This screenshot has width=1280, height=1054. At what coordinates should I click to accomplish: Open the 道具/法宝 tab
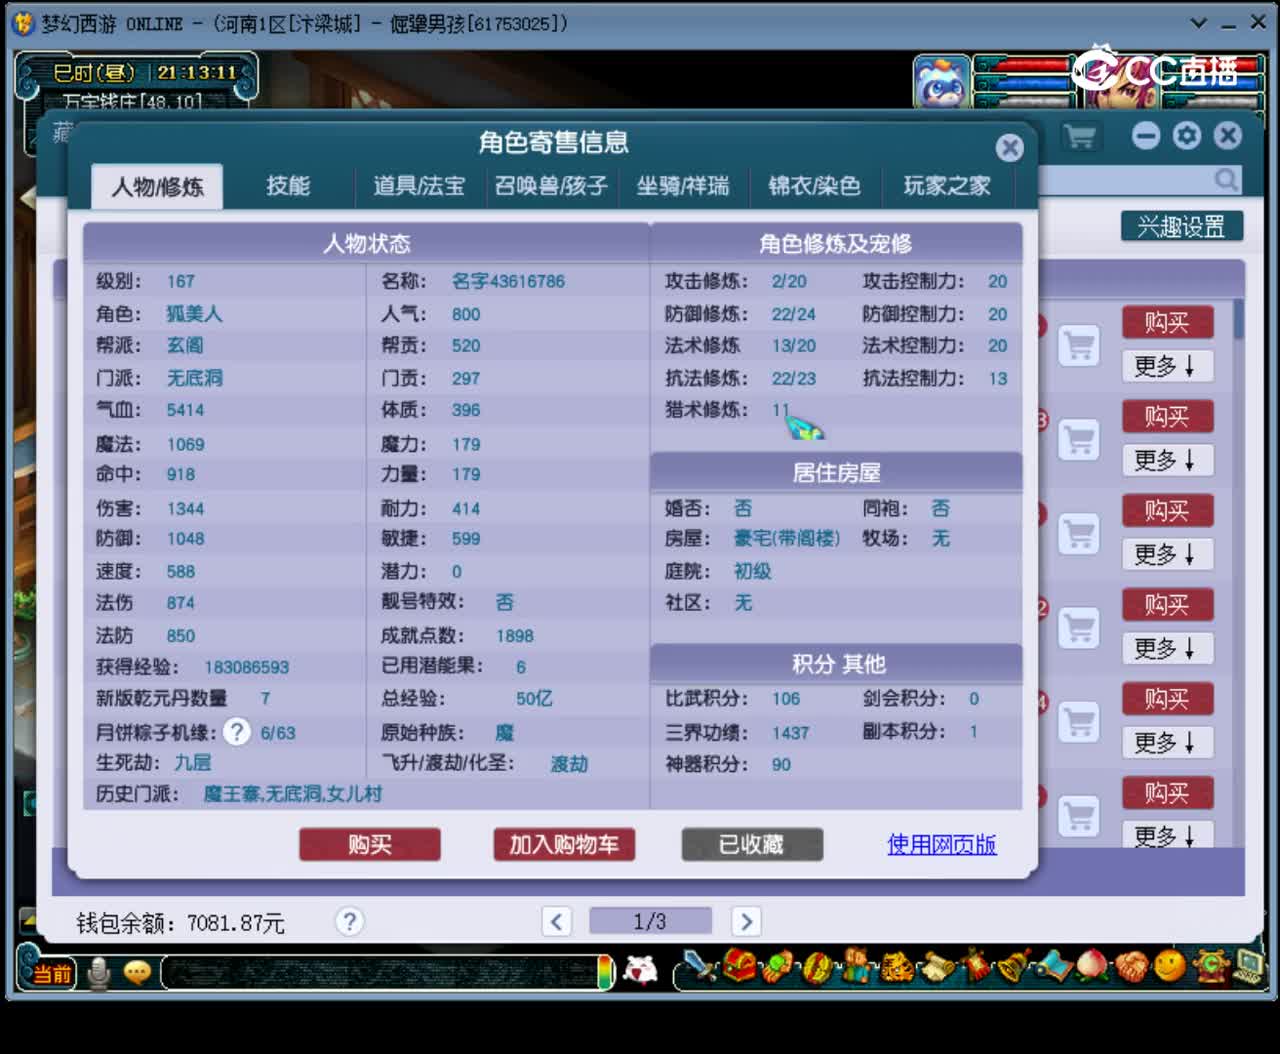(x=419, y=186)
